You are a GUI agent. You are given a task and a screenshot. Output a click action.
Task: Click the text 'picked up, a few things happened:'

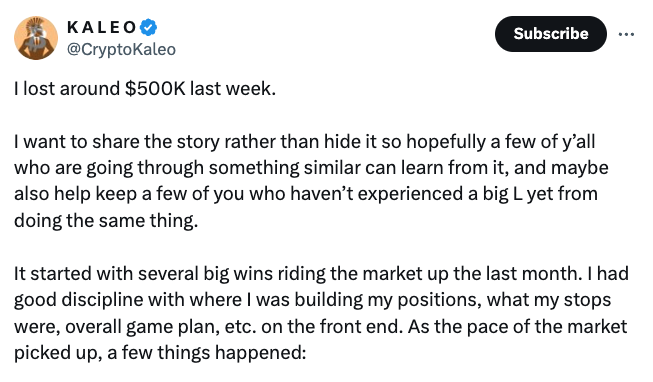point(160,353)
